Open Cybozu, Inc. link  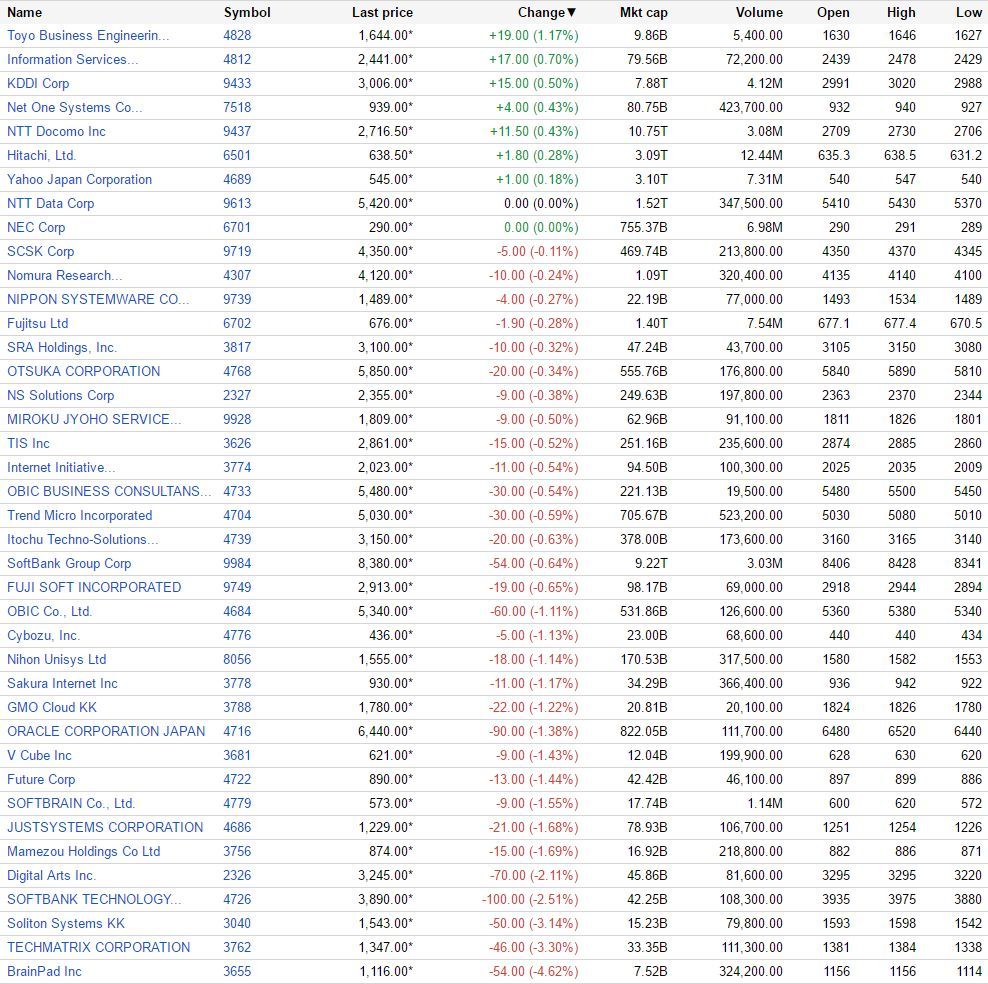43,635
